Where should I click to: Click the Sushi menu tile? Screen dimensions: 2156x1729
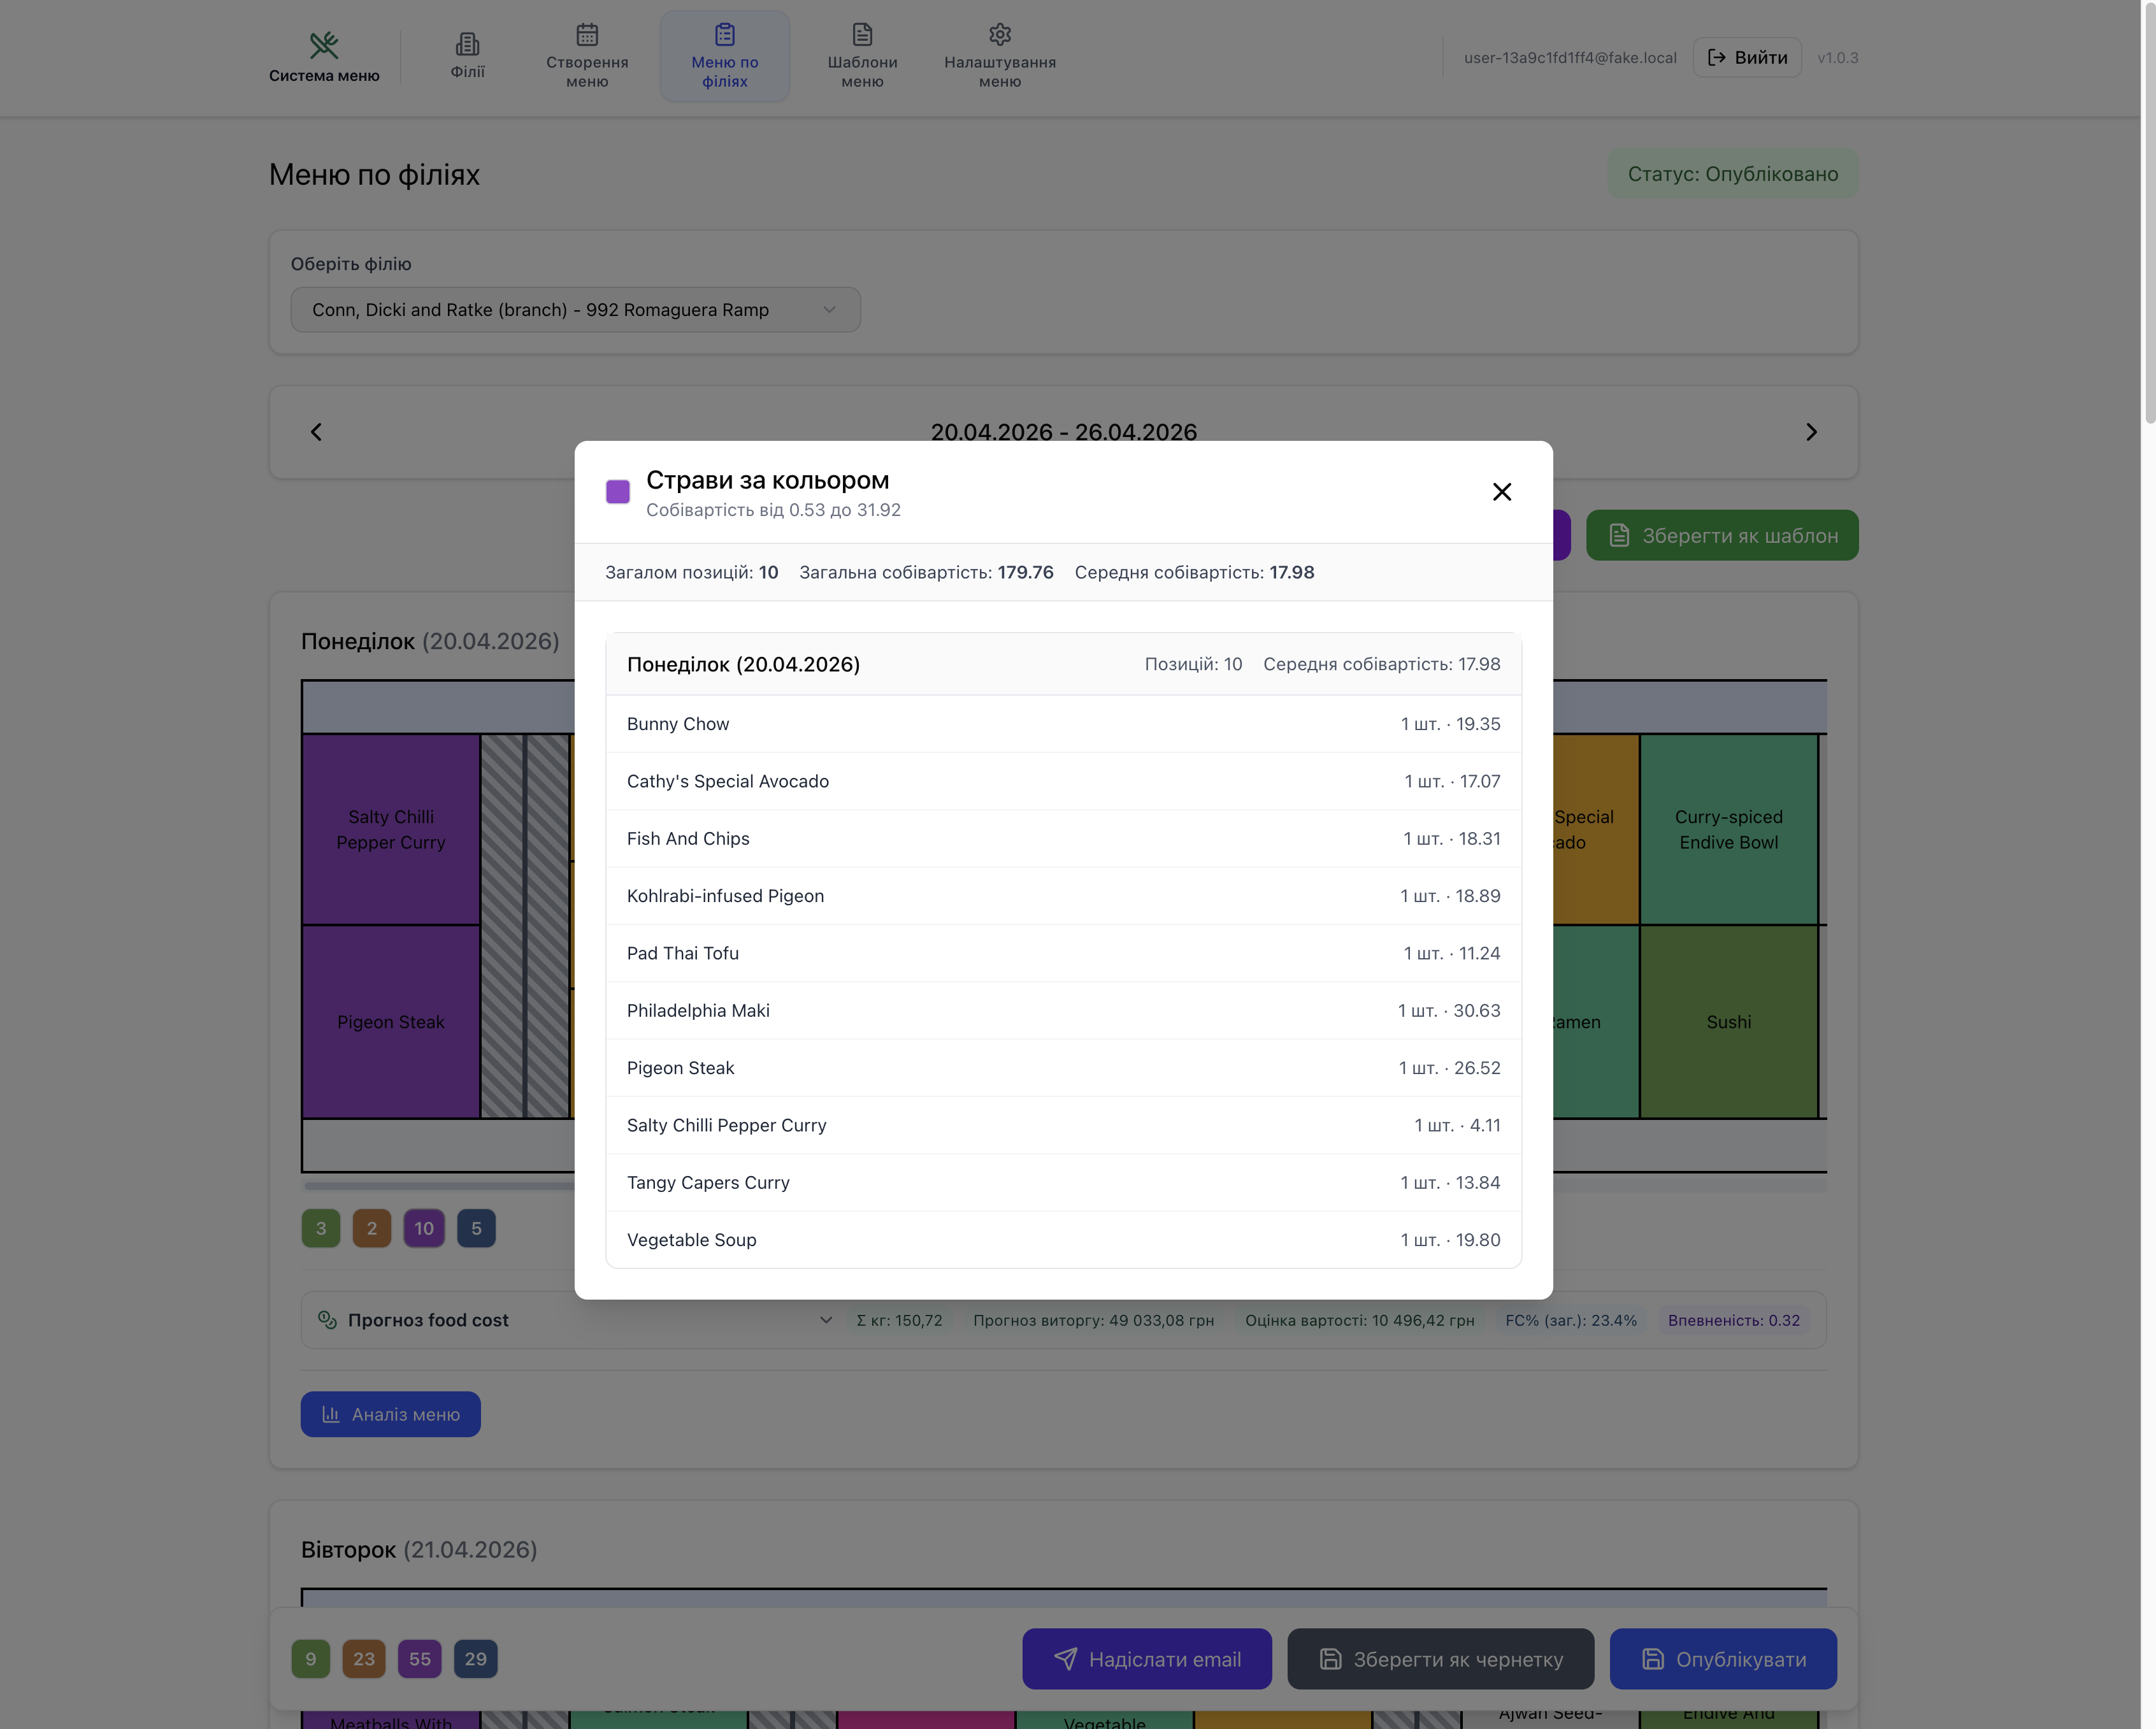(1729, 1022)
